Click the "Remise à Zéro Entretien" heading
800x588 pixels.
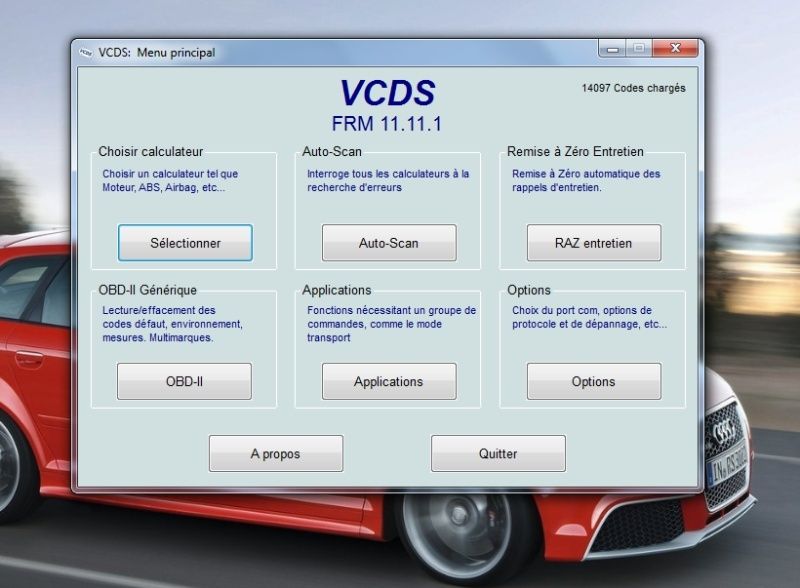(x=576, y=152)
